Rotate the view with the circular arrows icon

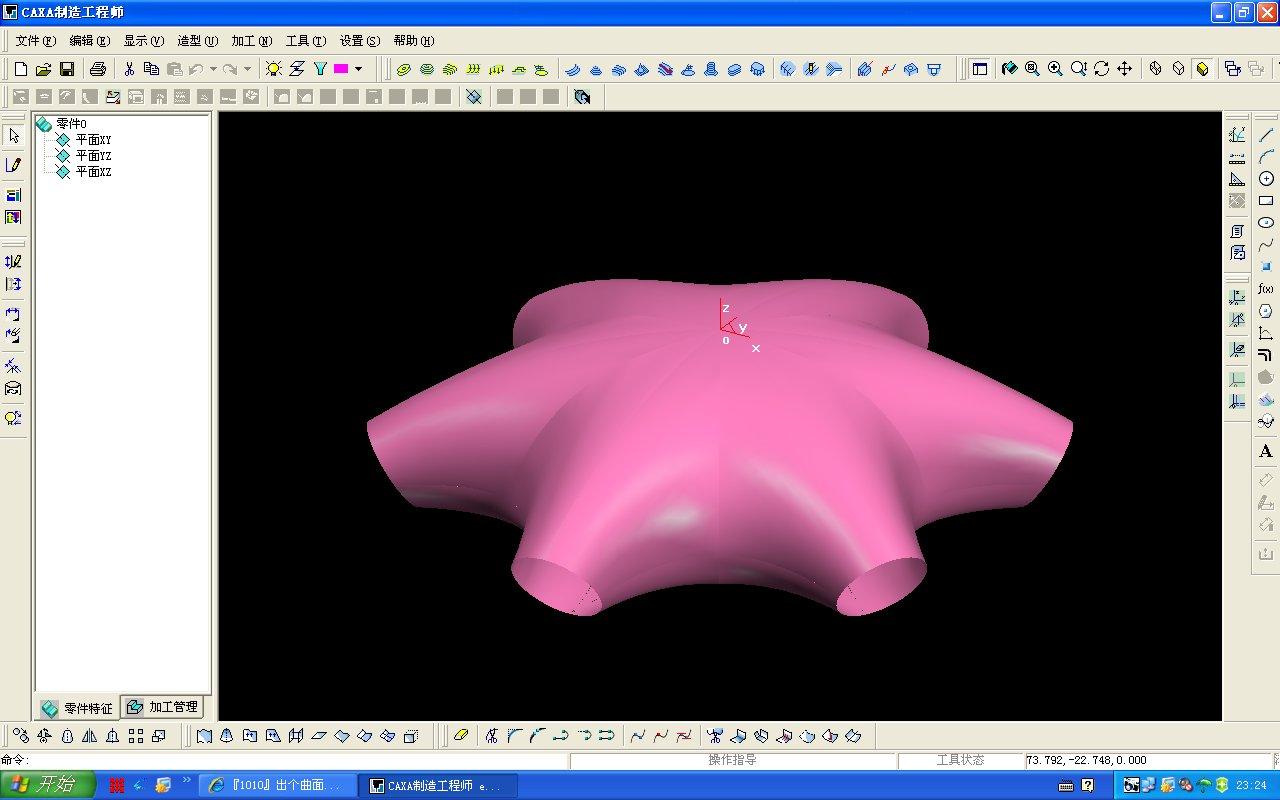(x=1101, y=69)
